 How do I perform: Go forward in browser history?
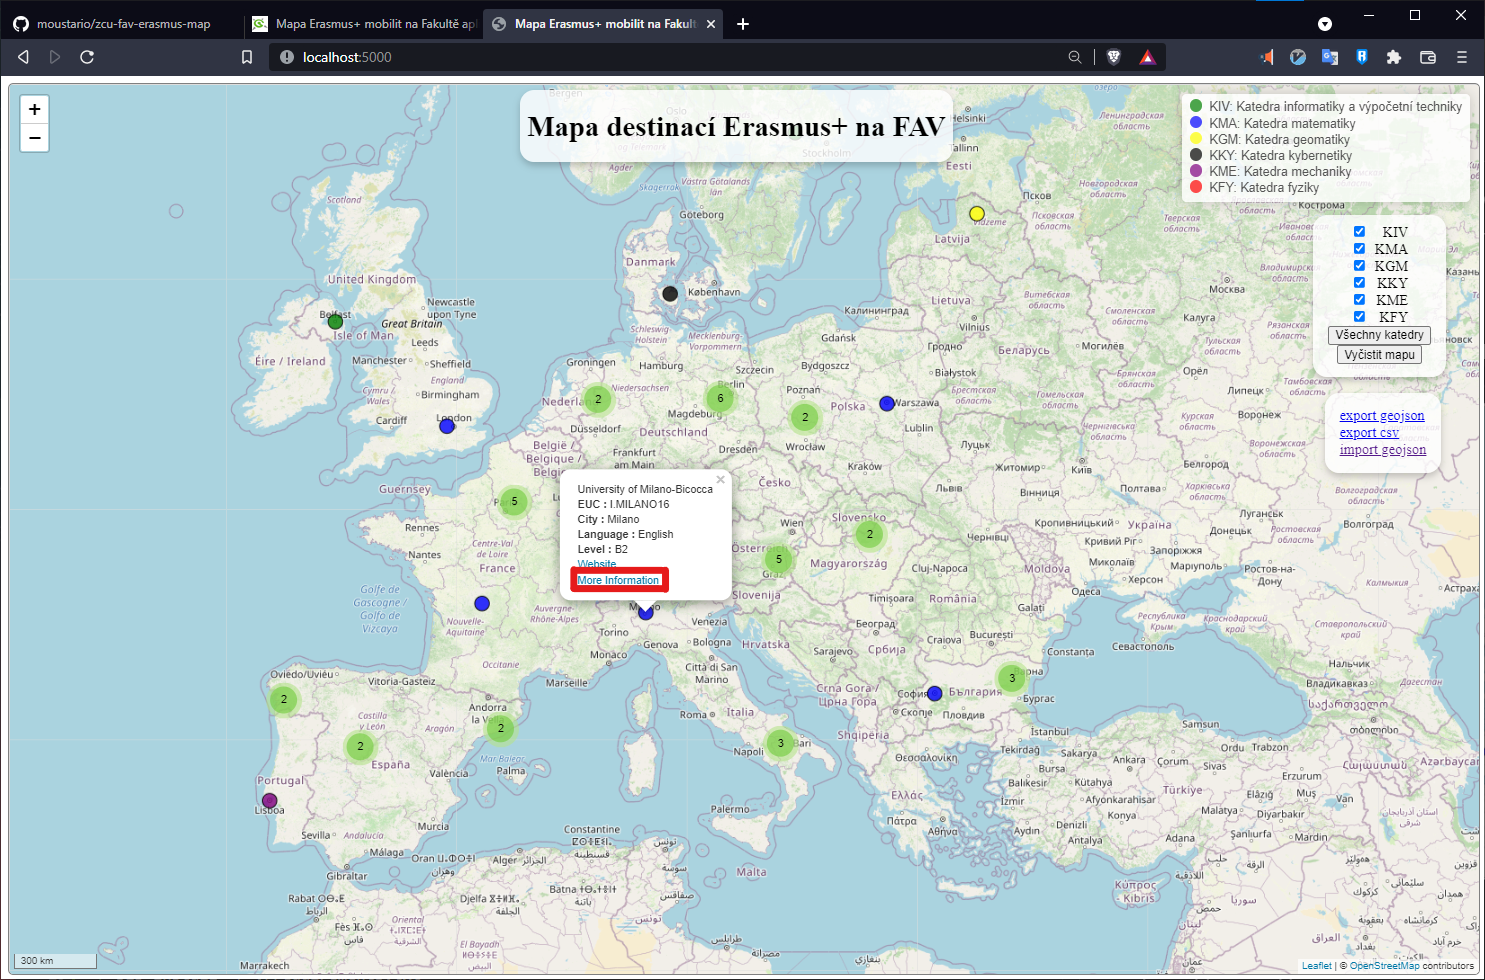[x=55, y=57]
